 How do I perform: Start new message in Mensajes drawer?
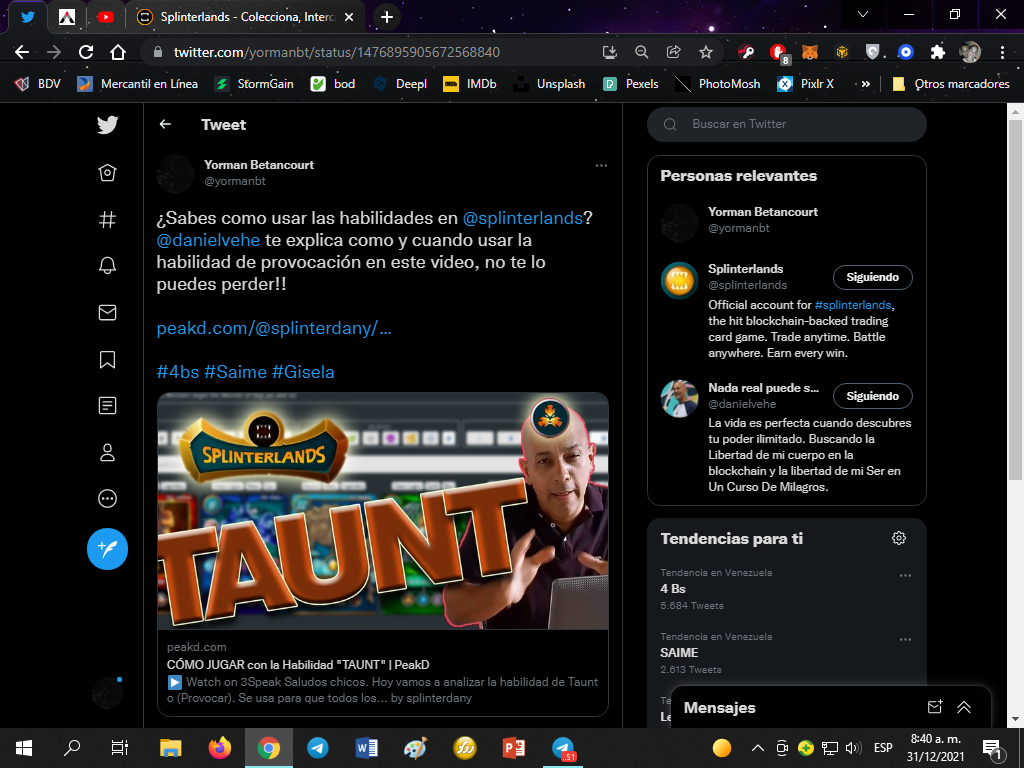pyautogui.click(x=935, y=707)
